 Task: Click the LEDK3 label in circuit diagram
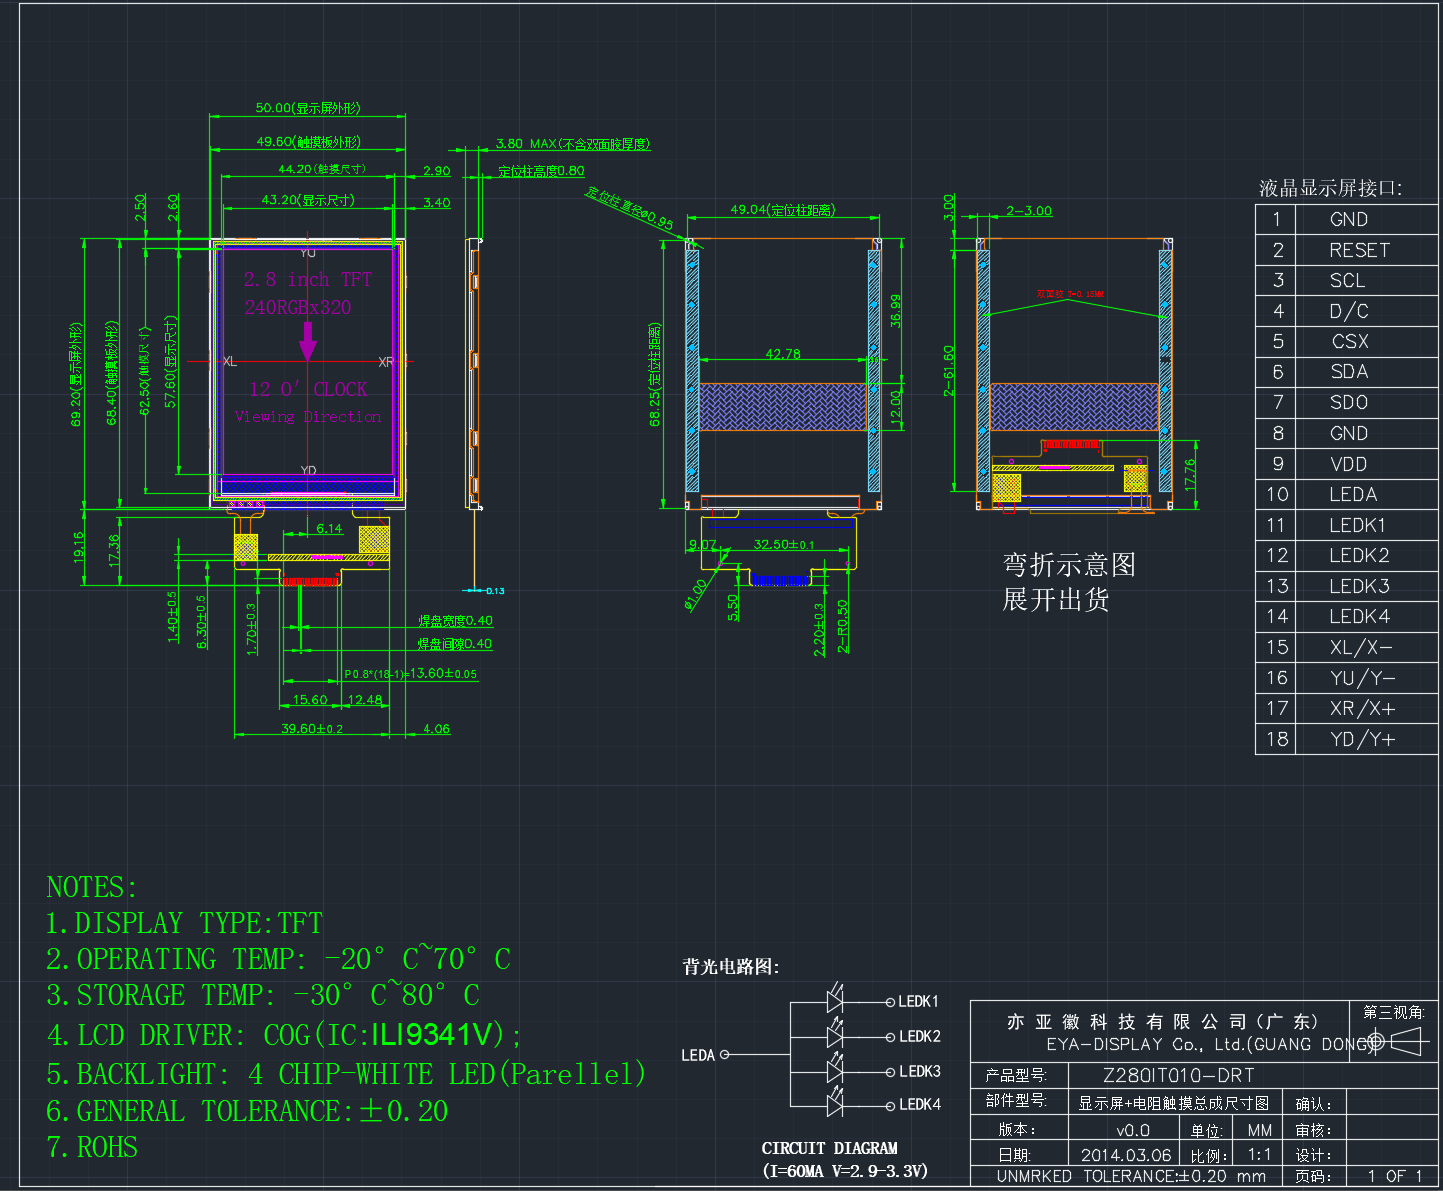tap(919, 1071)
